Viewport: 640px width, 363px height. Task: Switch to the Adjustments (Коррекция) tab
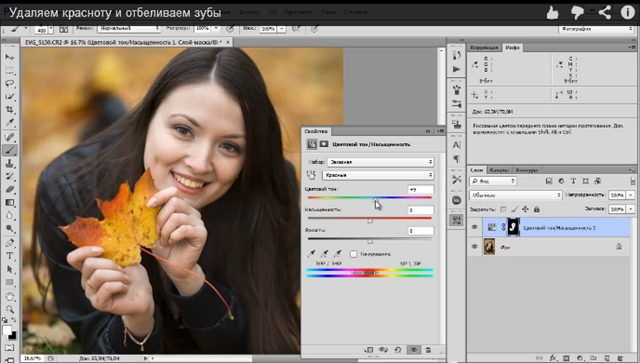[484, 48]
